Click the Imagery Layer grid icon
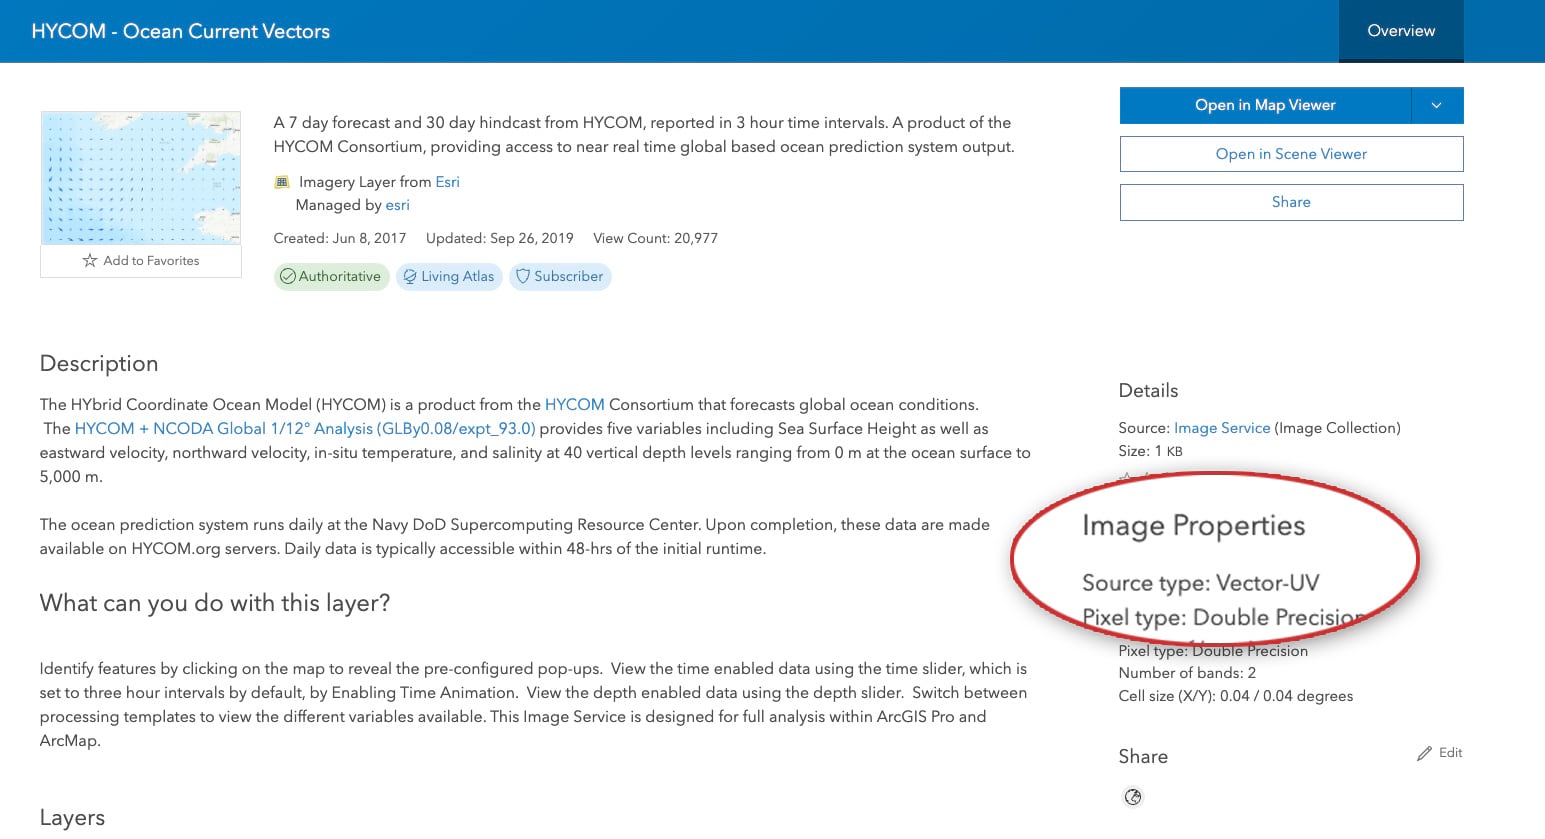 click(x=281, y=181)
